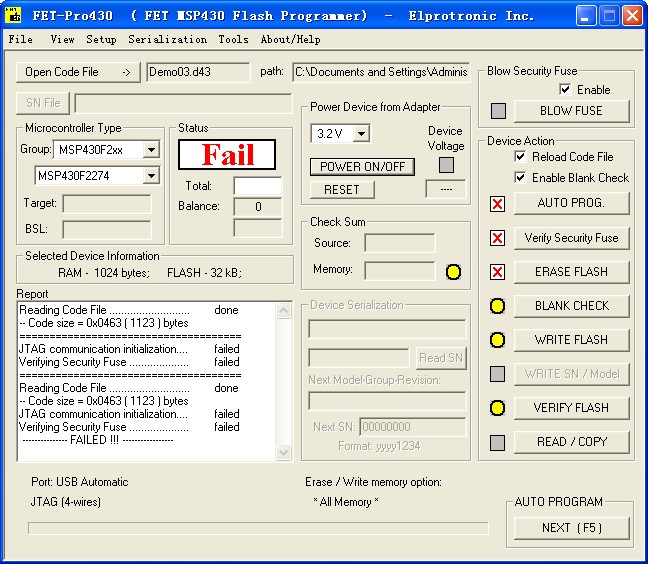Click the WRITE FLASH button
This screenshot has width=648, height=564.
click(572, 340)
